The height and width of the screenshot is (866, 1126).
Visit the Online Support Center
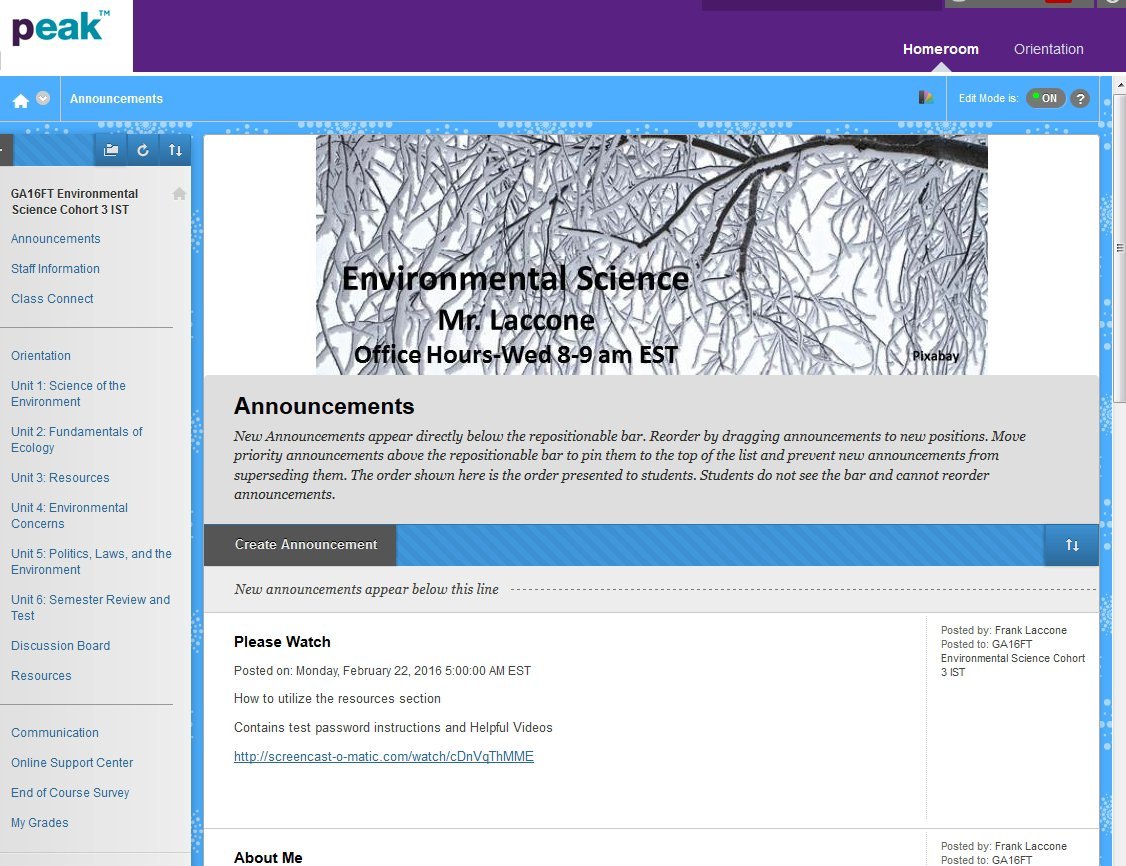click(x=71, y=762)
